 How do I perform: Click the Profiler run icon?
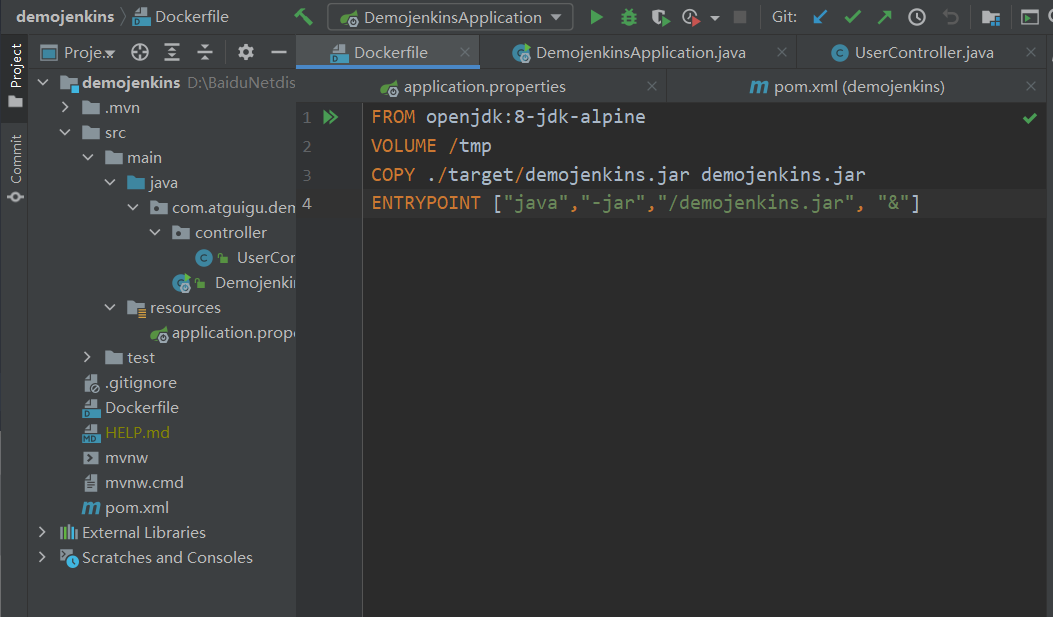[x=692, y=17]
